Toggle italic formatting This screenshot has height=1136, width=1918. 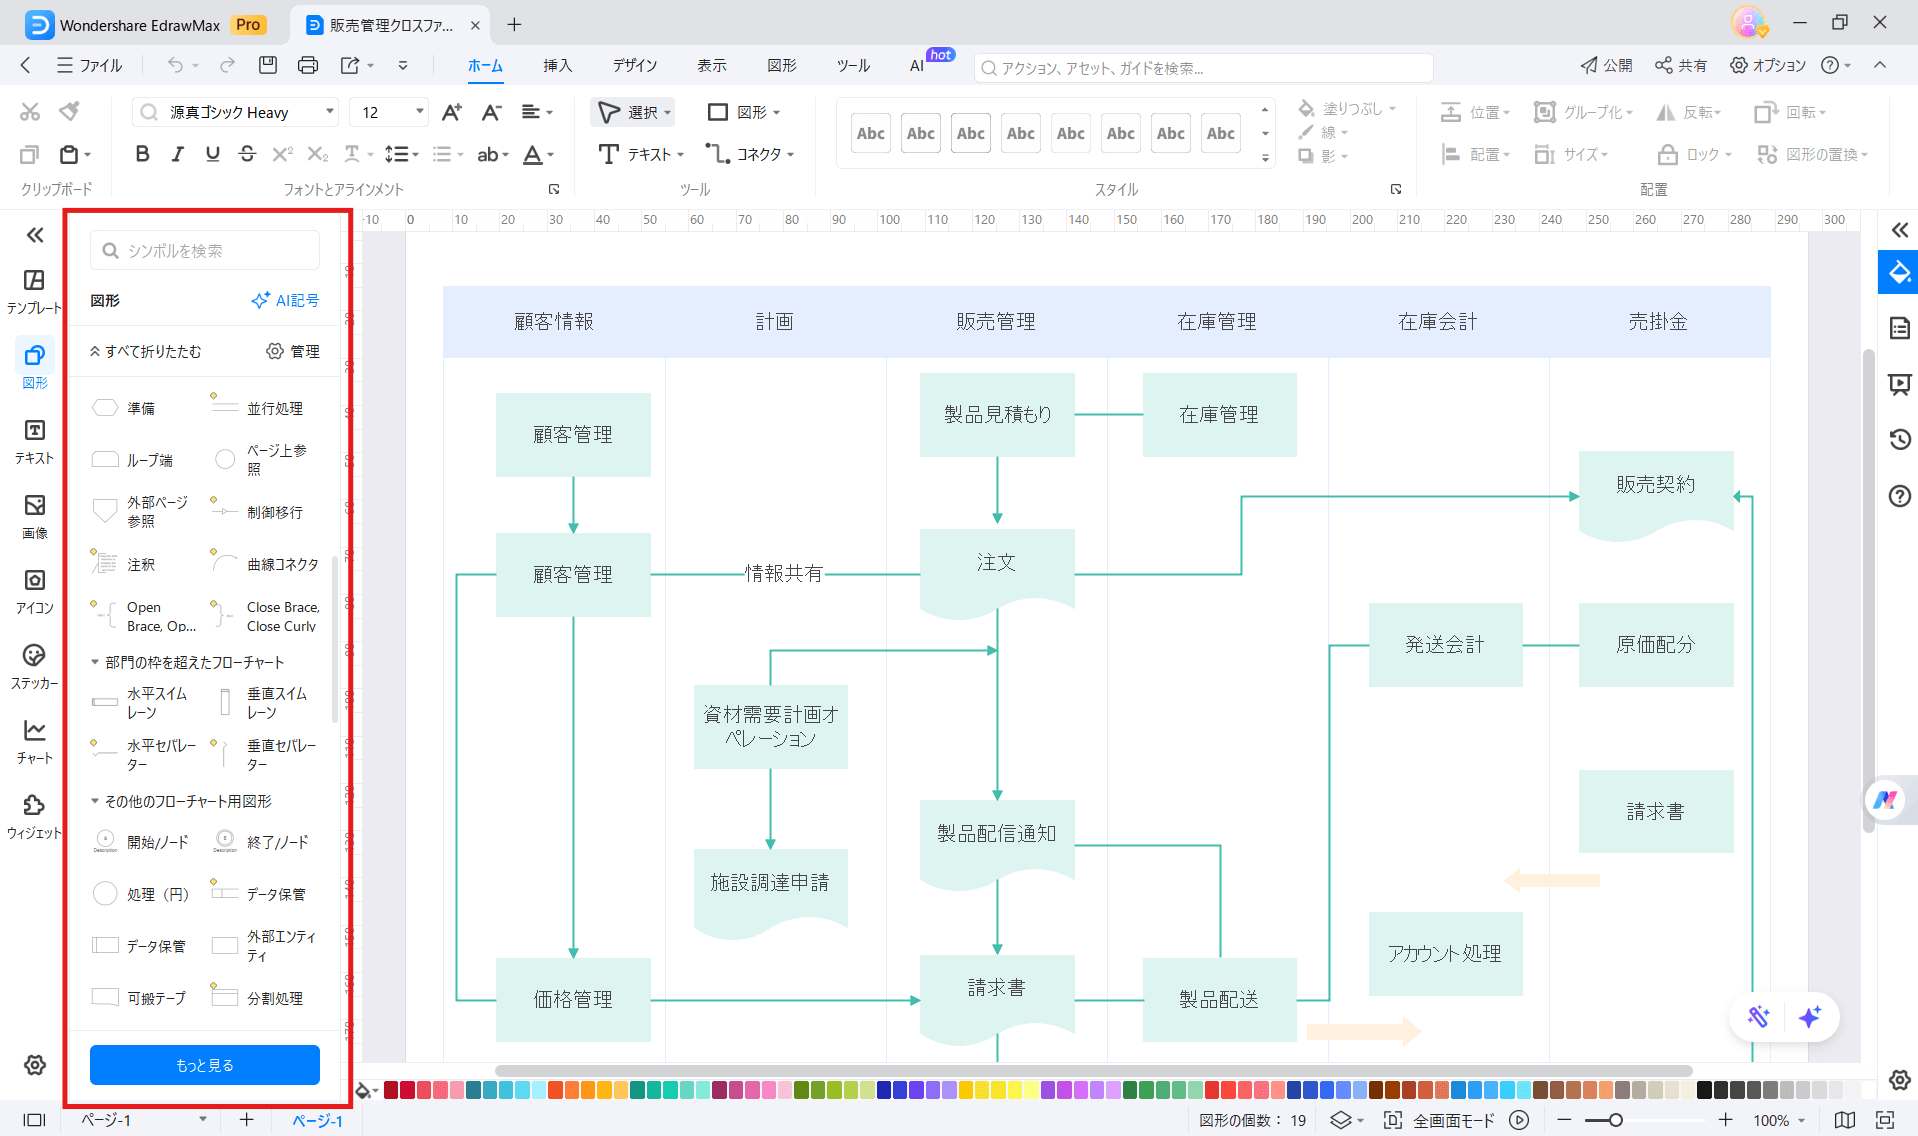pos(177,154)
